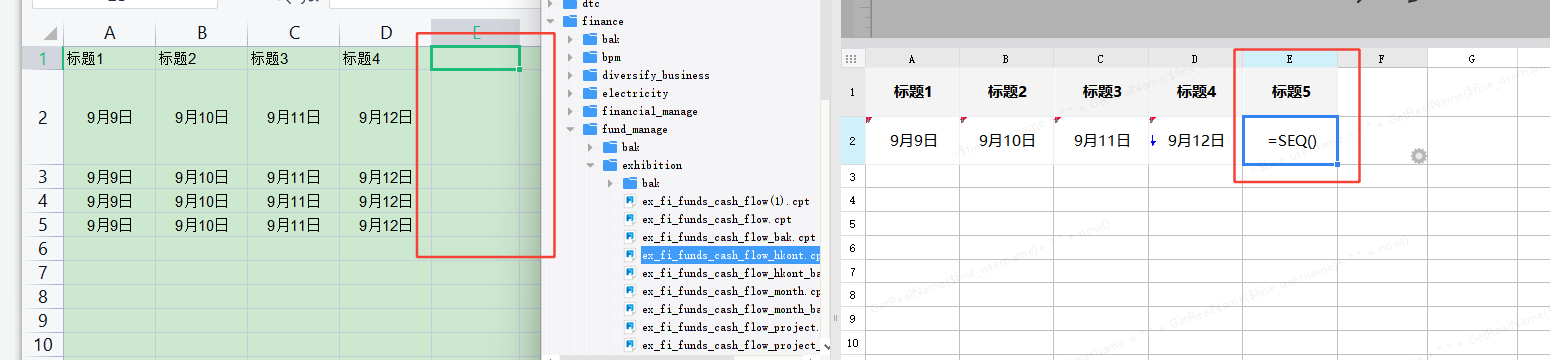Image resolution: width=1550 pixels, height=360 pixels.
Task: Select the electricity folder label
Action: 635,93
